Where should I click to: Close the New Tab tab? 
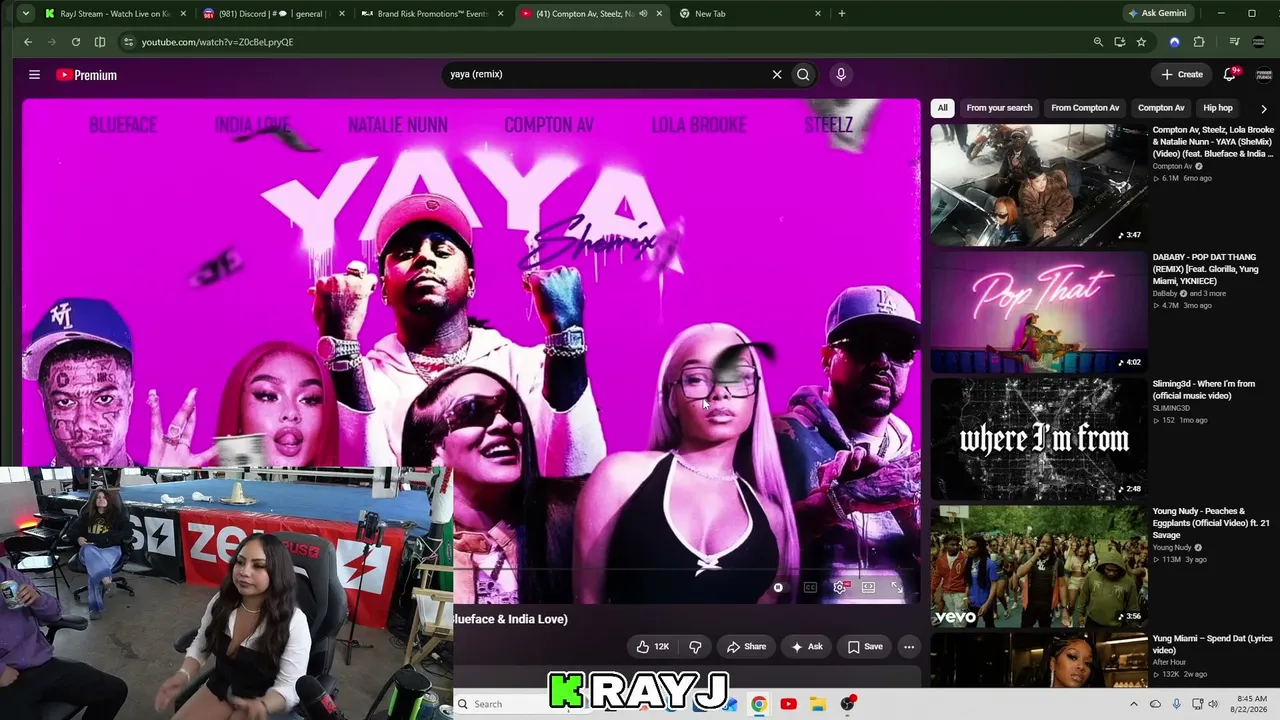click(818, 14)
